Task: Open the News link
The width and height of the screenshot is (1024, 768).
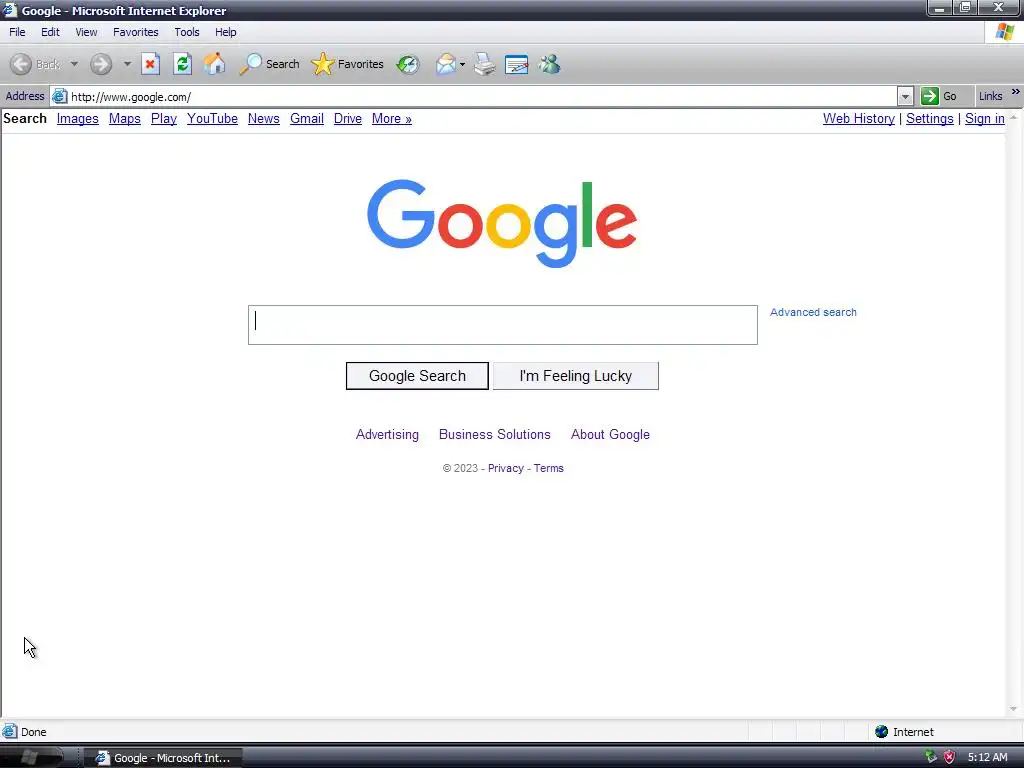Action: pyautogui.click(x=264, y=119)
